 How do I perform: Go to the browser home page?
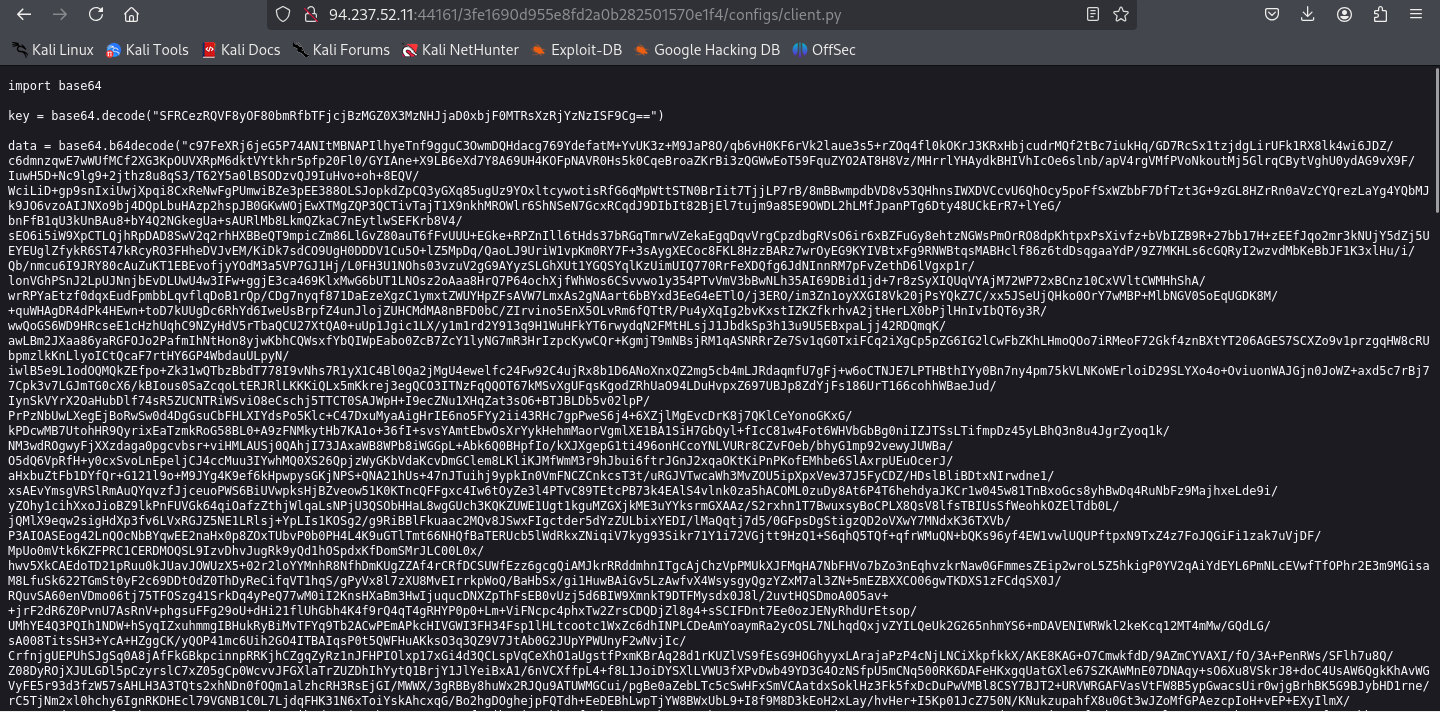pos(131,15)
